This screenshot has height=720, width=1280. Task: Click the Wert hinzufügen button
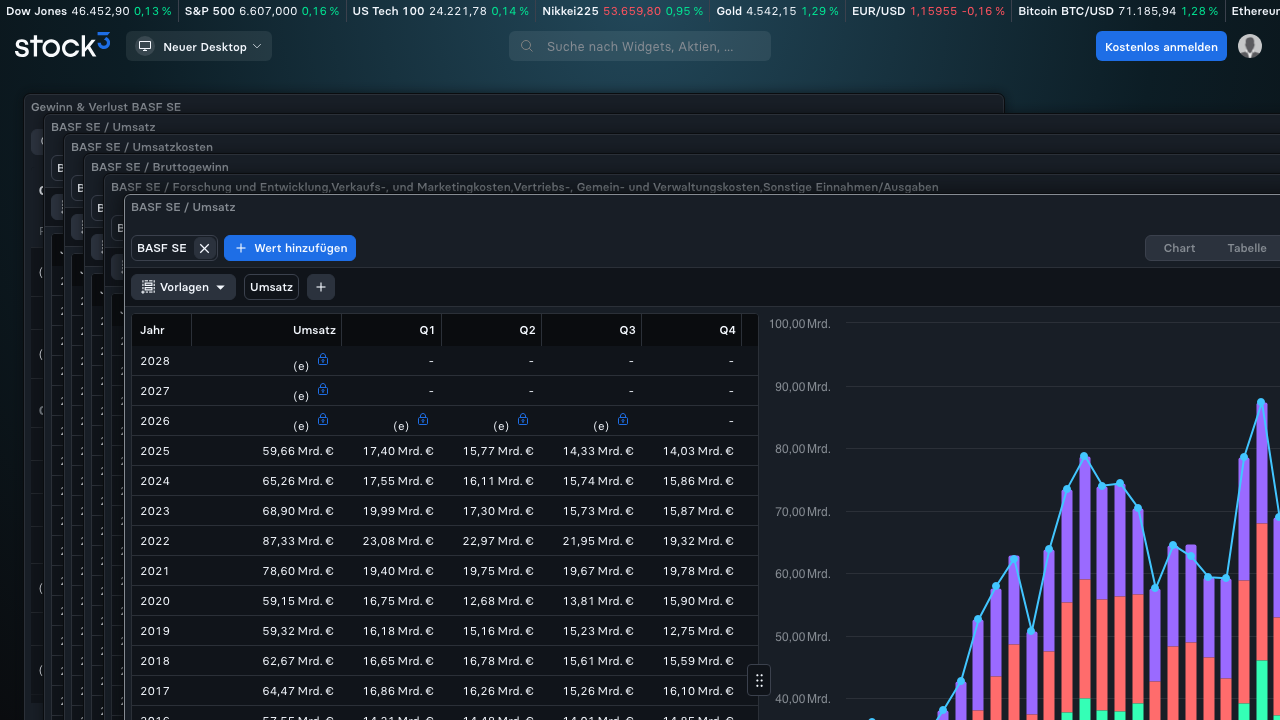[290, 248]
